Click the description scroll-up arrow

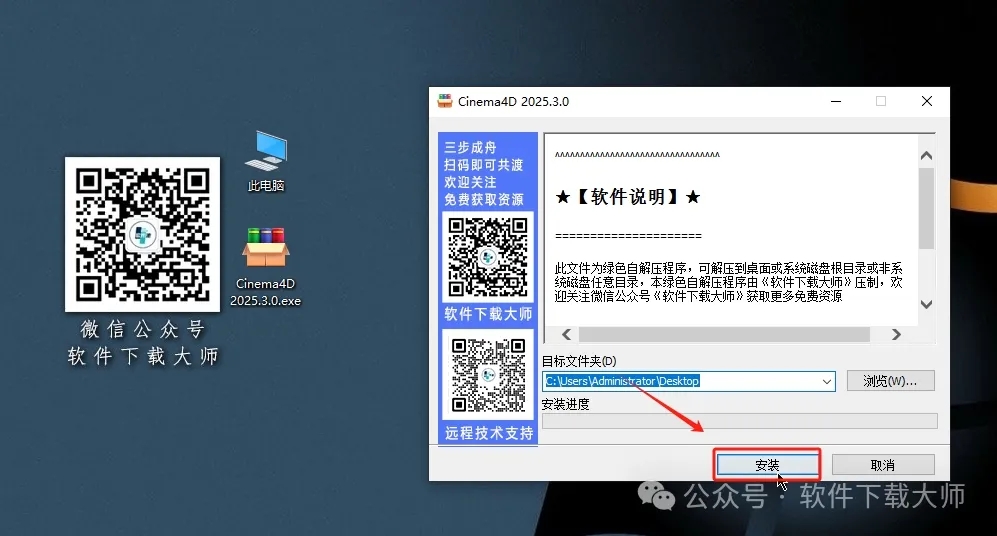[x=926, y=156]
